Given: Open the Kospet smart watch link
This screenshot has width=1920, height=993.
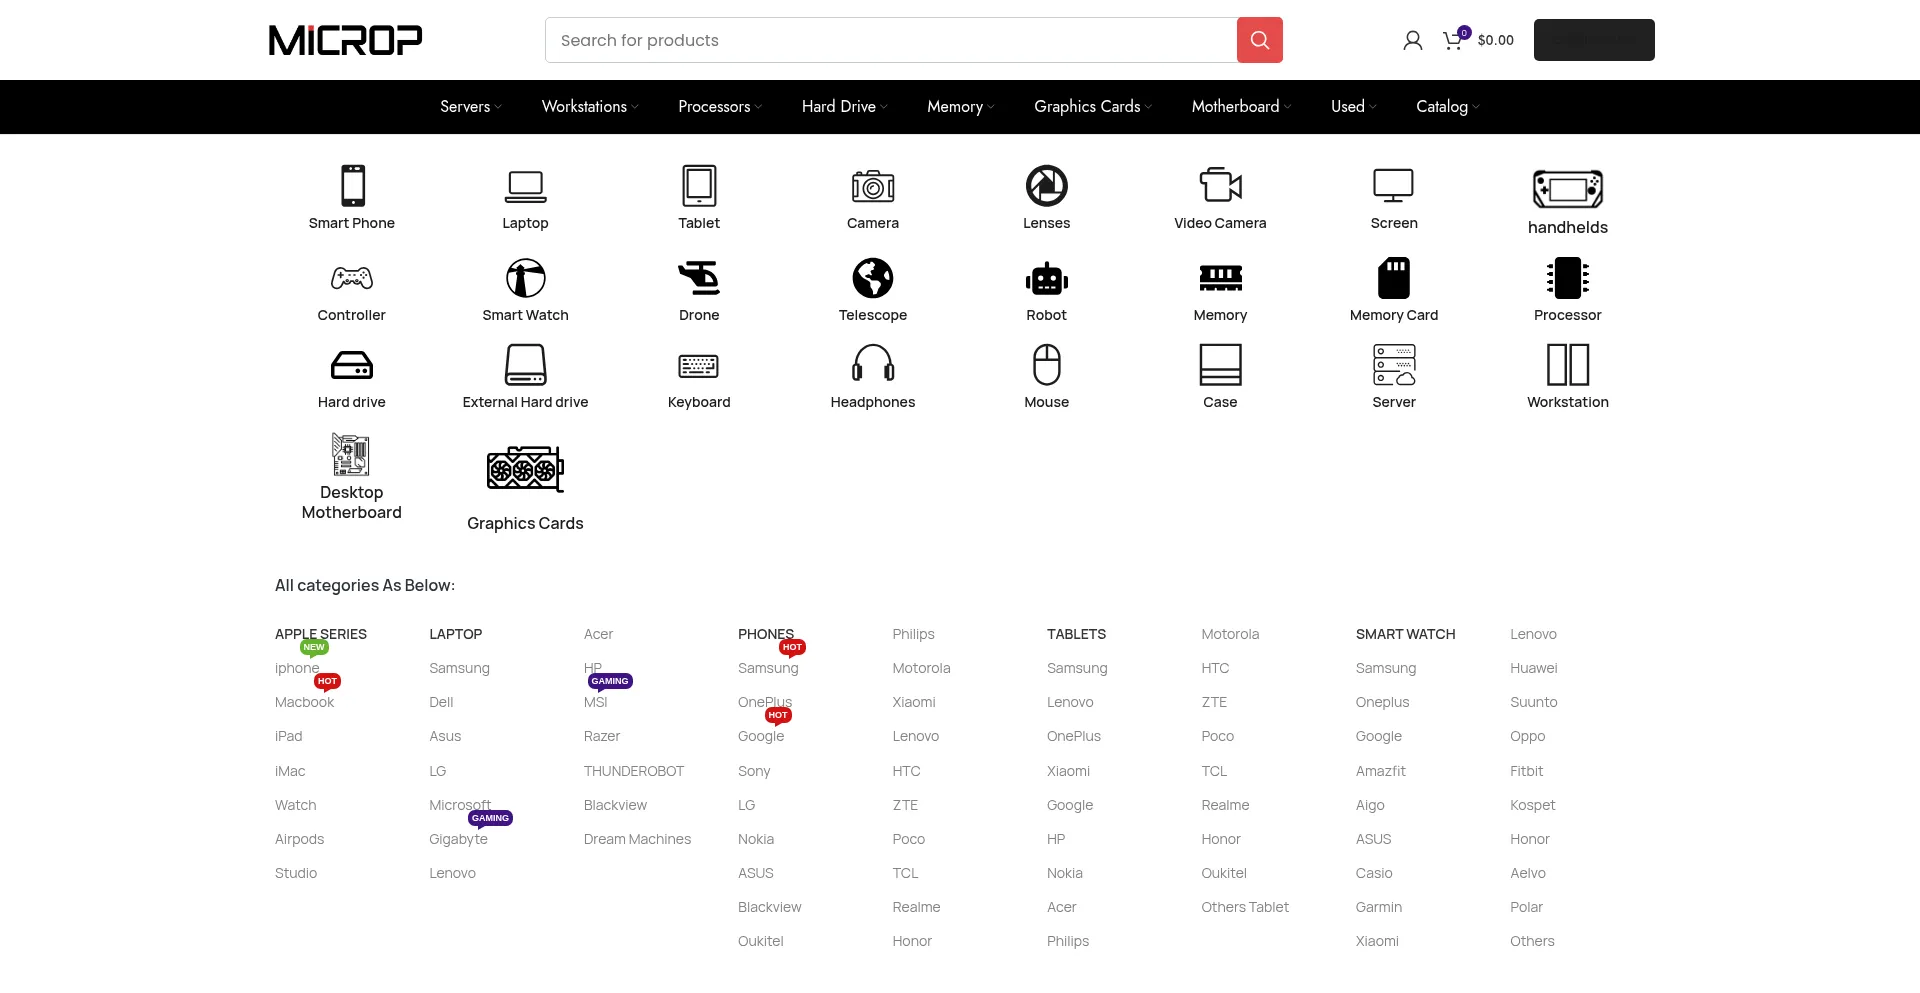Looking at the screenshot, I should pos(1533,805).
